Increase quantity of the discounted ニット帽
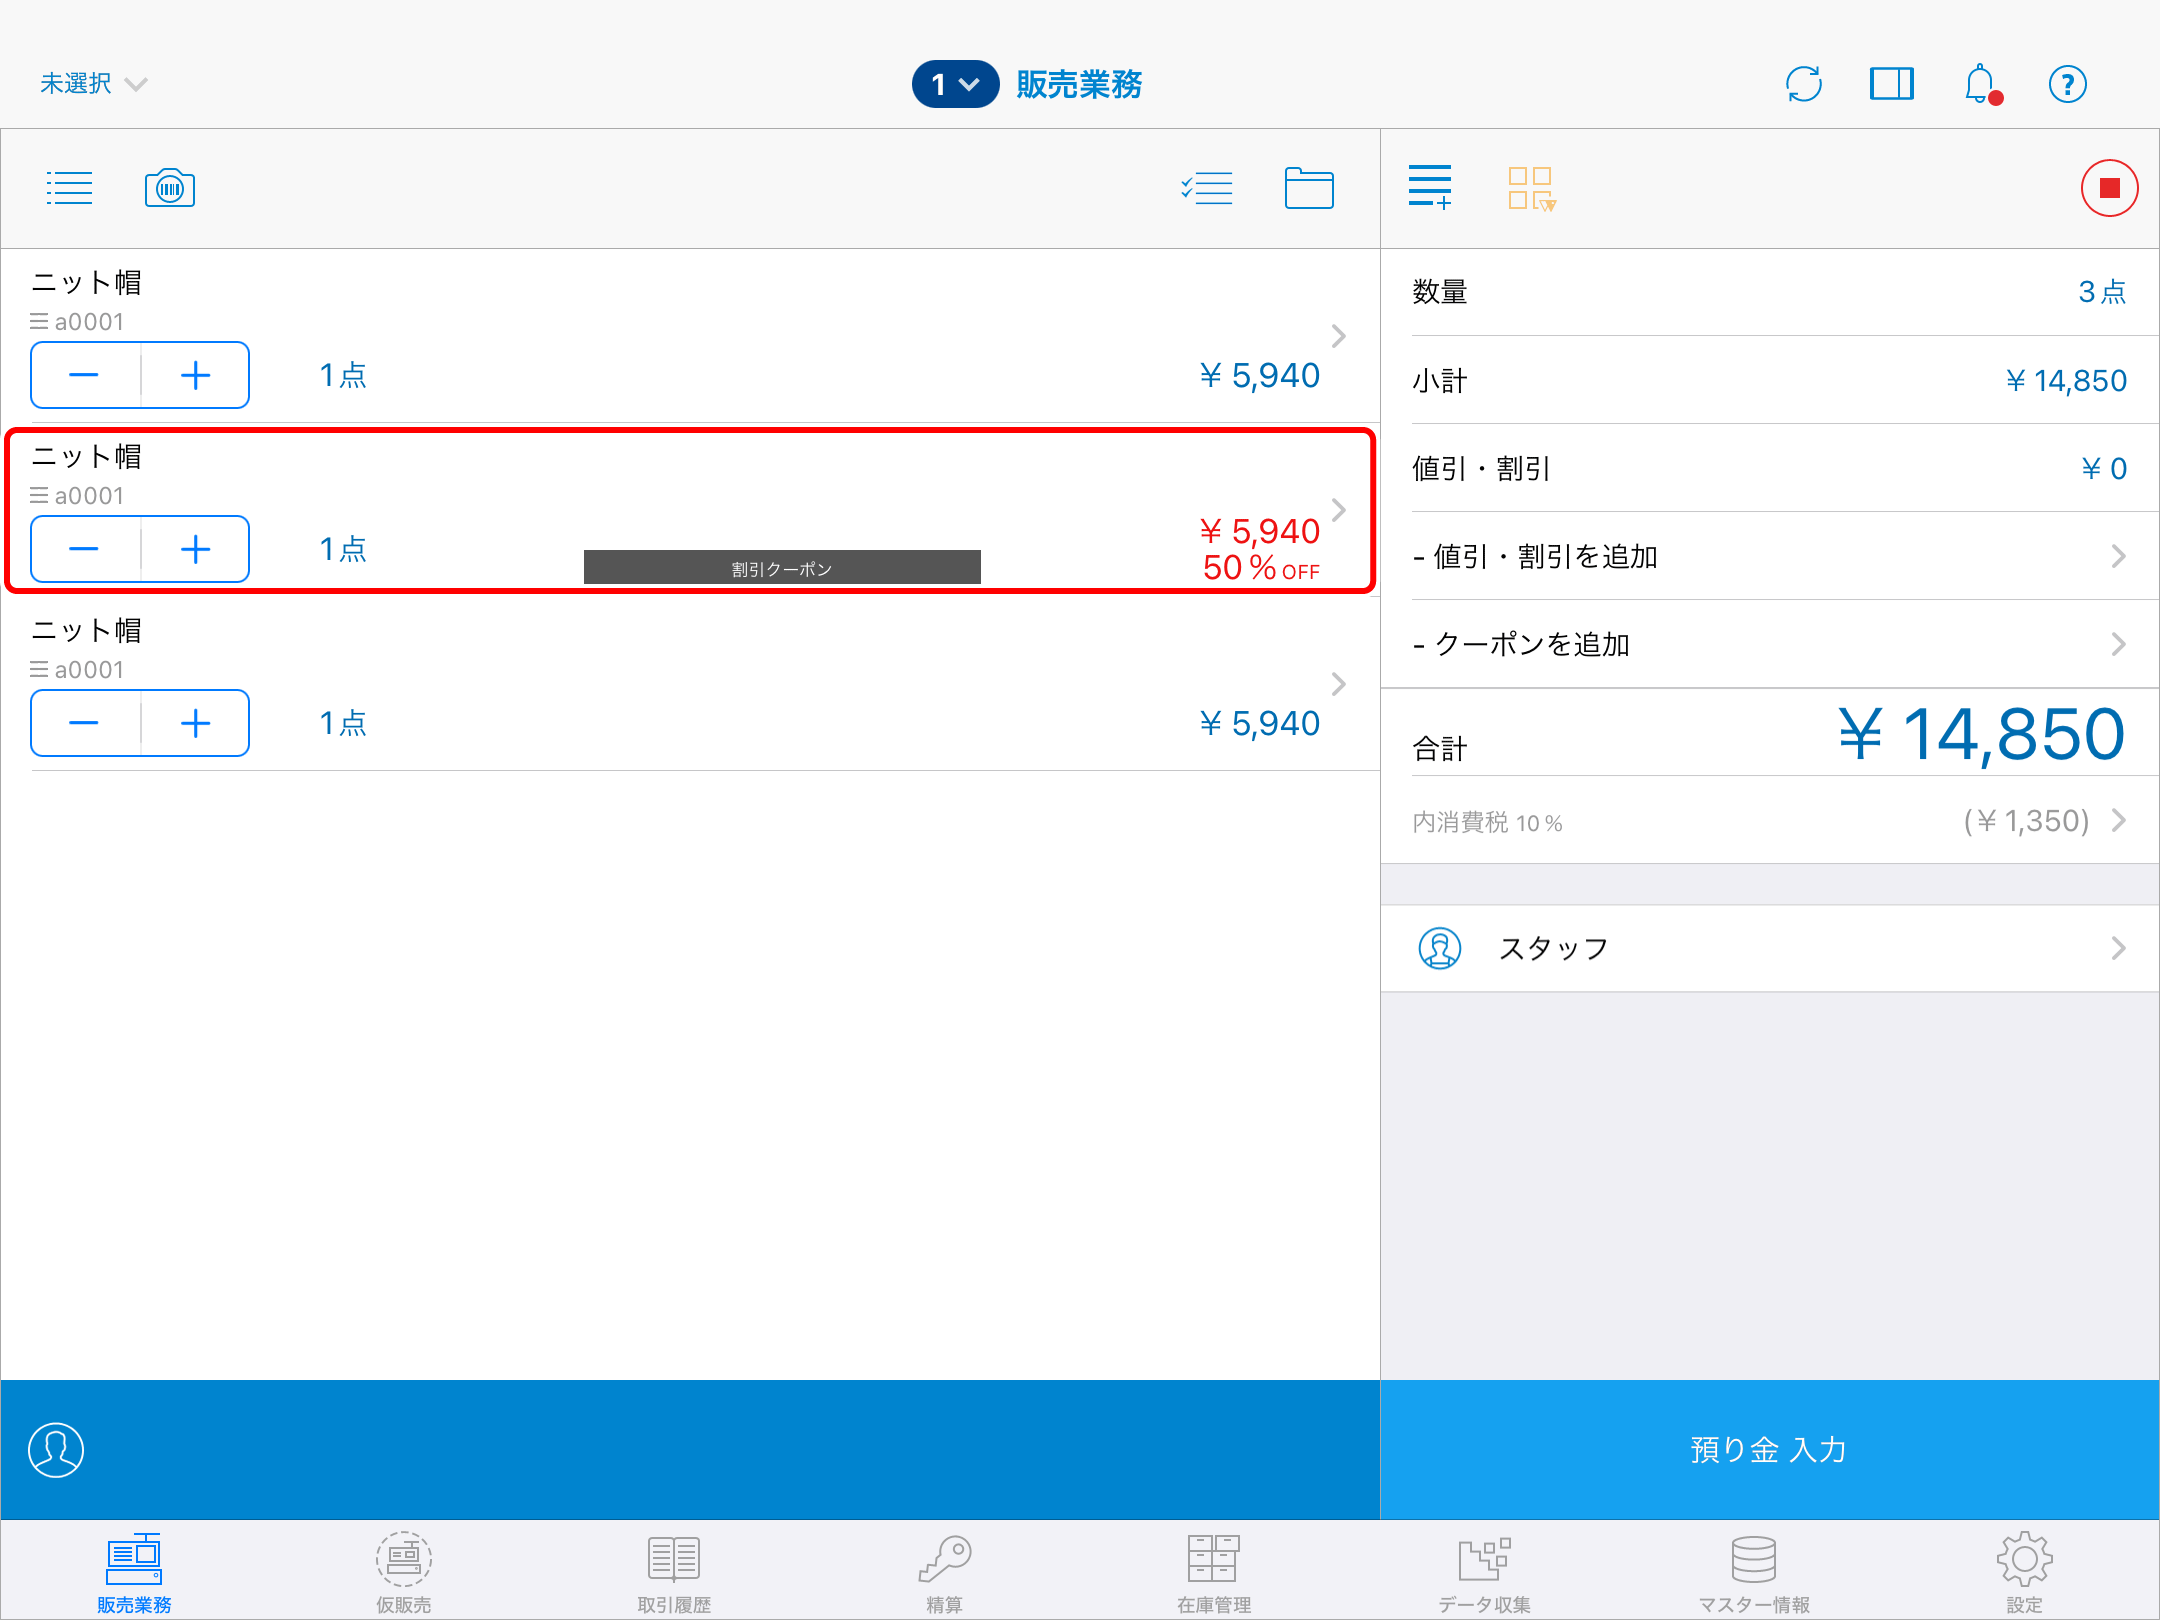Viewport: 2160px width, 1620px height. 195,549
